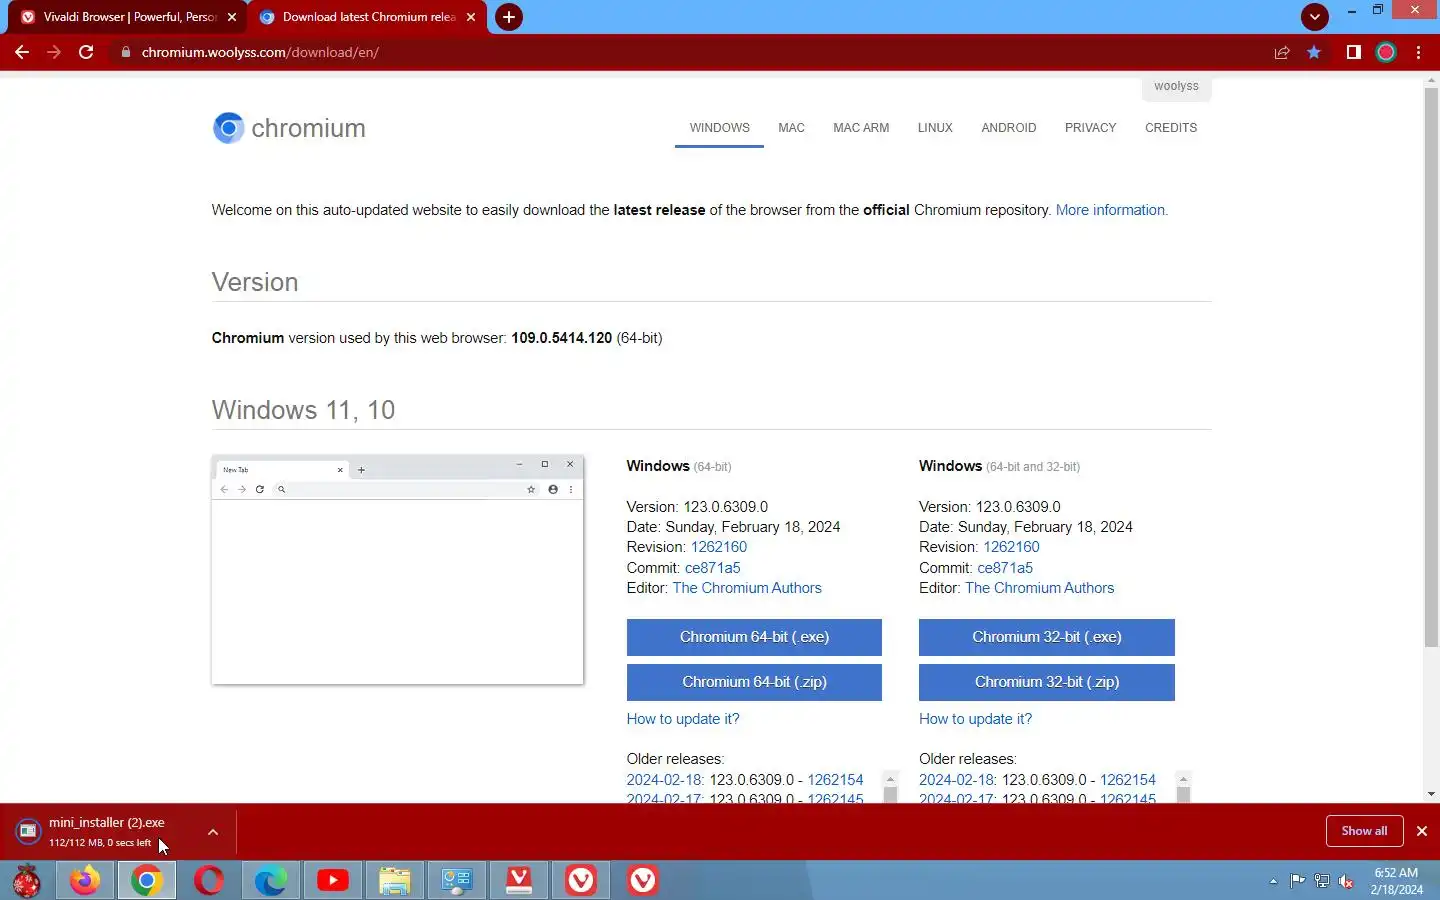This screenshot has width=1440, height=900.
Task: Open the WINDOWS navigation tab
Action: [x=719, y=128]
